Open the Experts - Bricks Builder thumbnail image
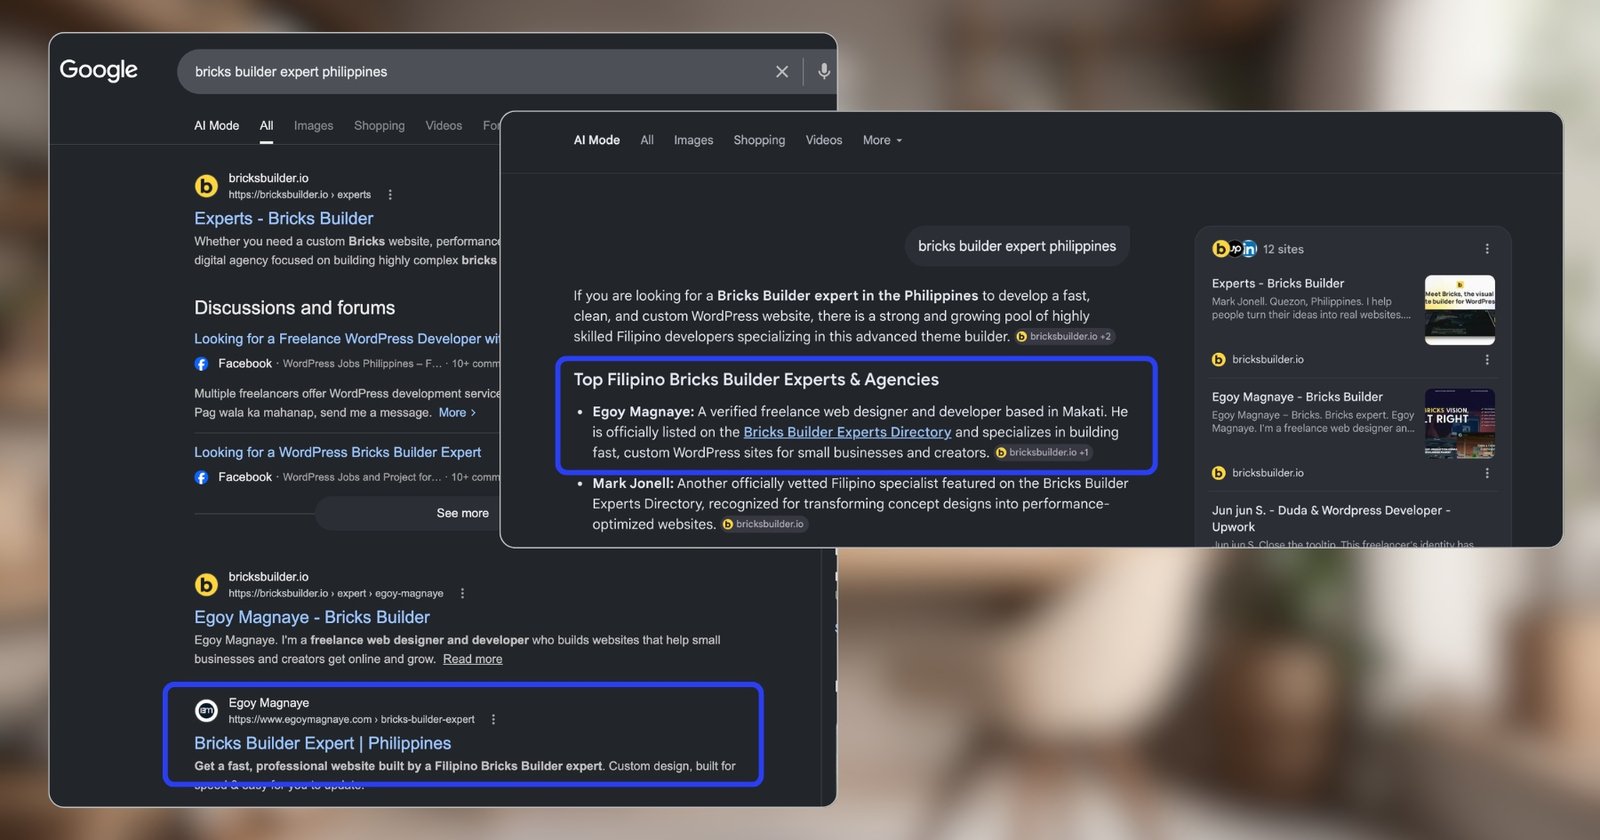Viewport: 1600px width, 840px height. (x=1459, y=310)
